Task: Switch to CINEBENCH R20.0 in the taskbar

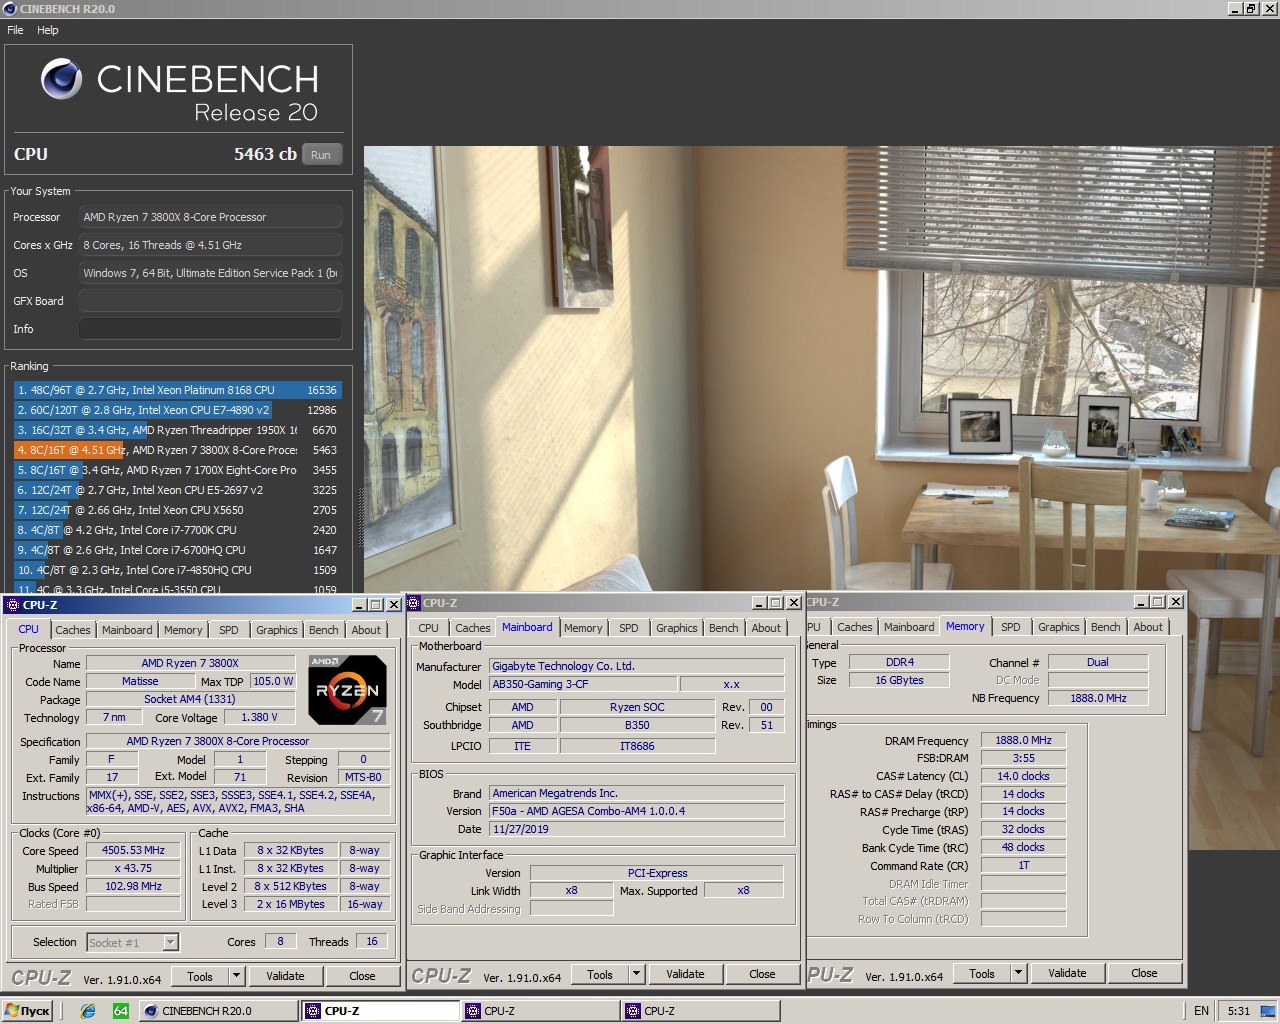Action: (x=218, y=1011)
